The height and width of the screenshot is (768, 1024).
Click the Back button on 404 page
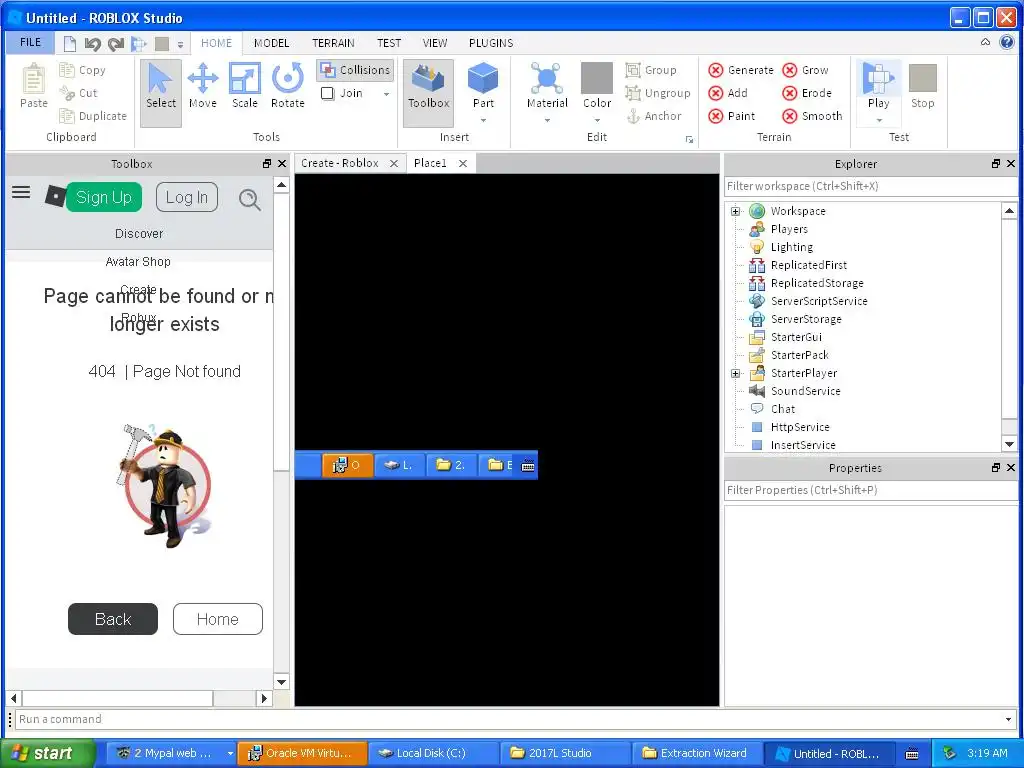113,619
